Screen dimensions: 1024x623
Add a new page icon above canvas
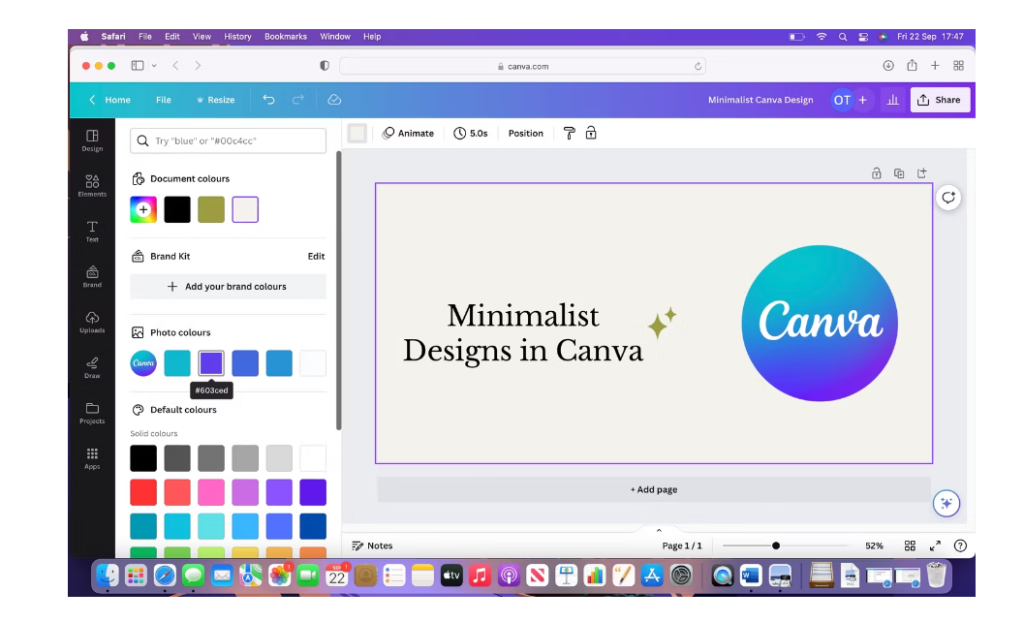[921, 173]
